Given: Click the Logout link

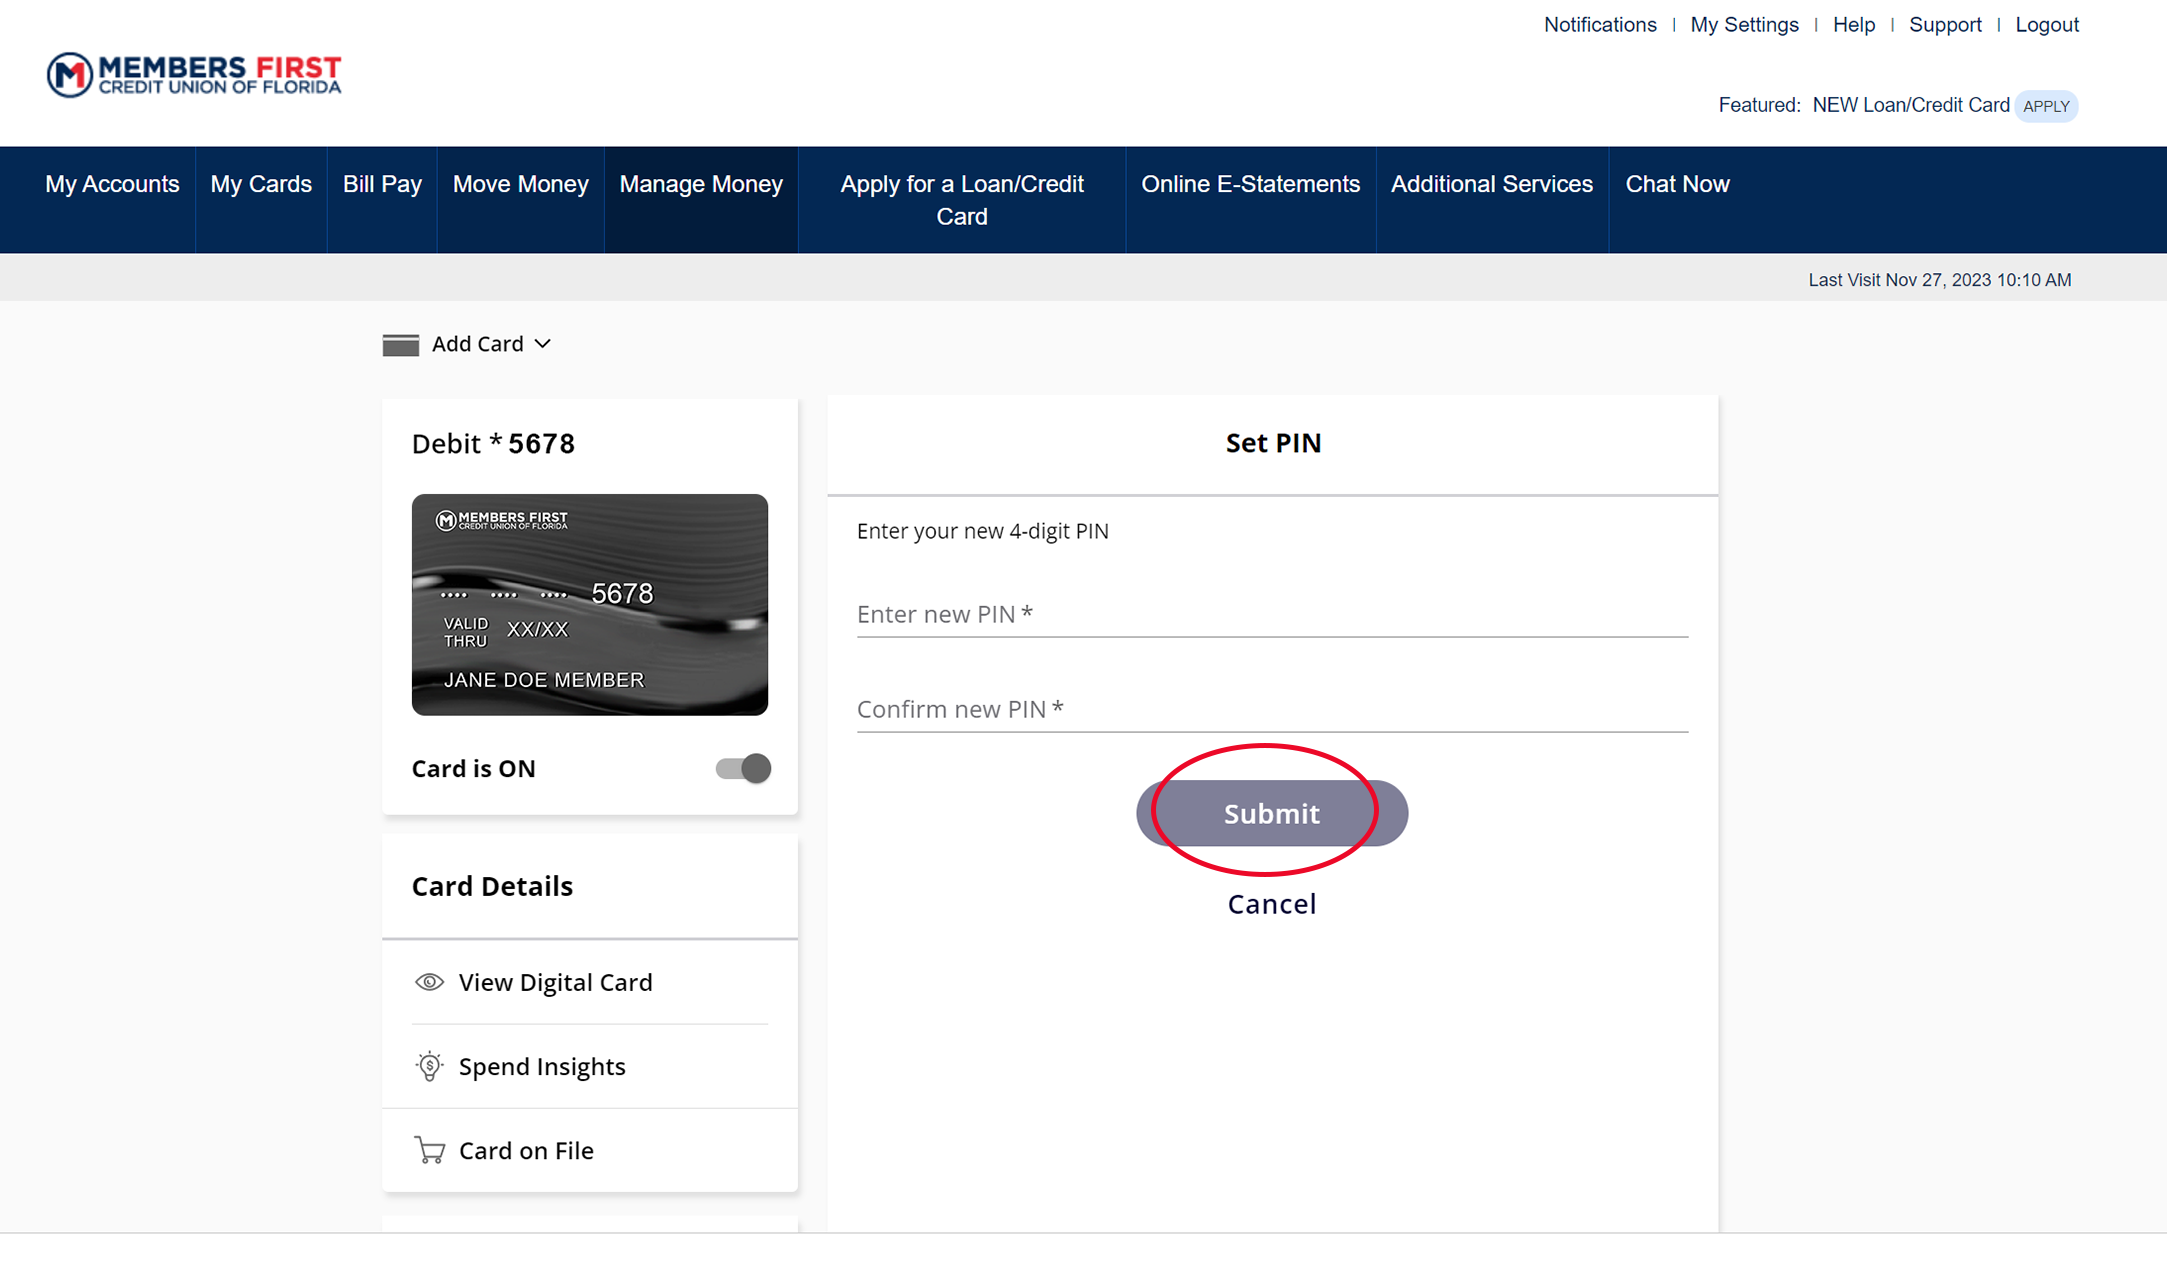Looking at the screenshot, I should [x=2046, y=25].
